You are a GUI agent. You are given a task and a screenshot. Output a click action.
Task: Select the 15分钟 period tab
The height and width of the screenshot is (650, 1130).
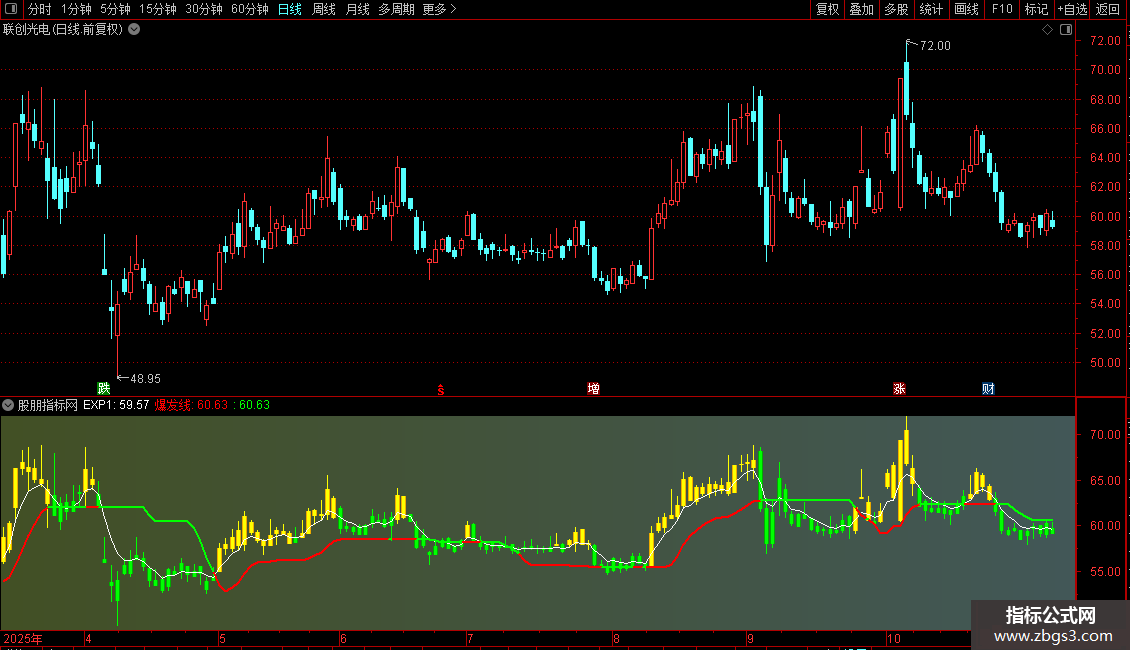[x=158, y=9]
